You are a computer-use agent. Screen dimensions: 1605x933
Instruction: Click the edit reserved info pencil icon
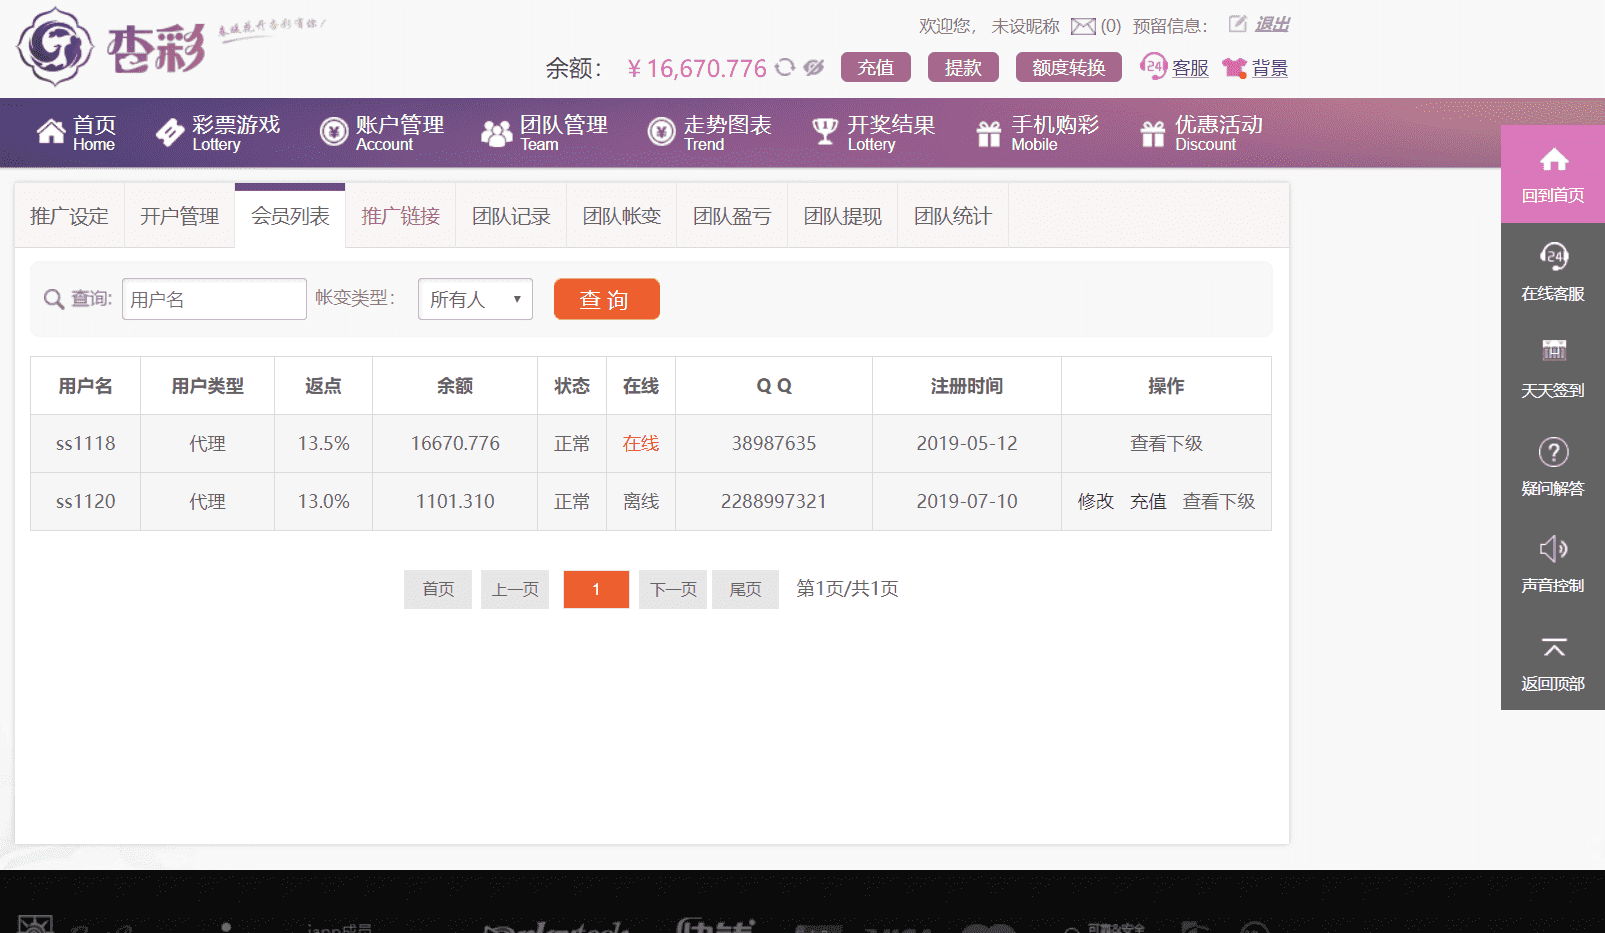1237,23
